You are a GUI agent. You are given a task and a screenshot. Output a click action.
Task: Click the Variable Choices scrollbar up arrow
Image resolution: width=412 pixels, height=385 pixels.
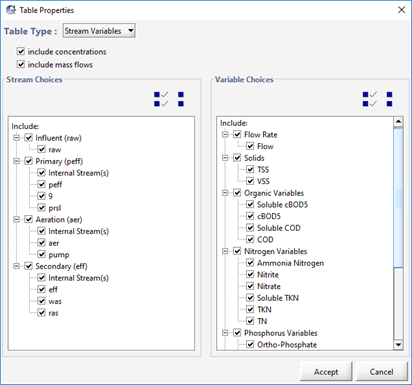[398, 122]
